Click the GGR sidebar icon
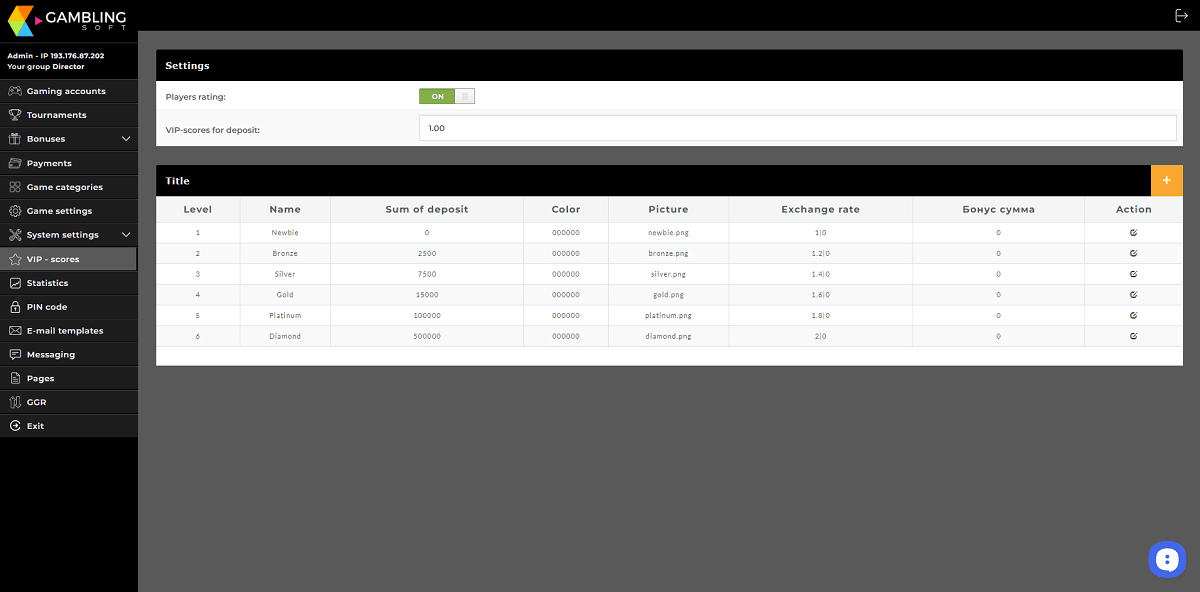The width and height of the screenshot is (1200, 592). [15, 402]
